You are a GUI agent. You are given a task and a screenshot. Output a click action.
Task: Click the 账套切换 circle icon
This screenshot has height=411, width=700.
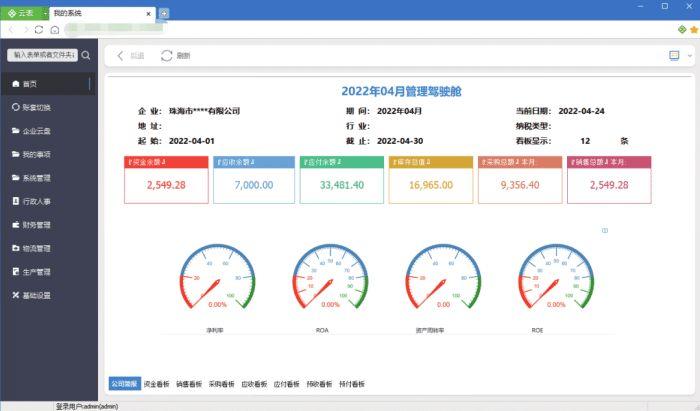coord(16,107)
